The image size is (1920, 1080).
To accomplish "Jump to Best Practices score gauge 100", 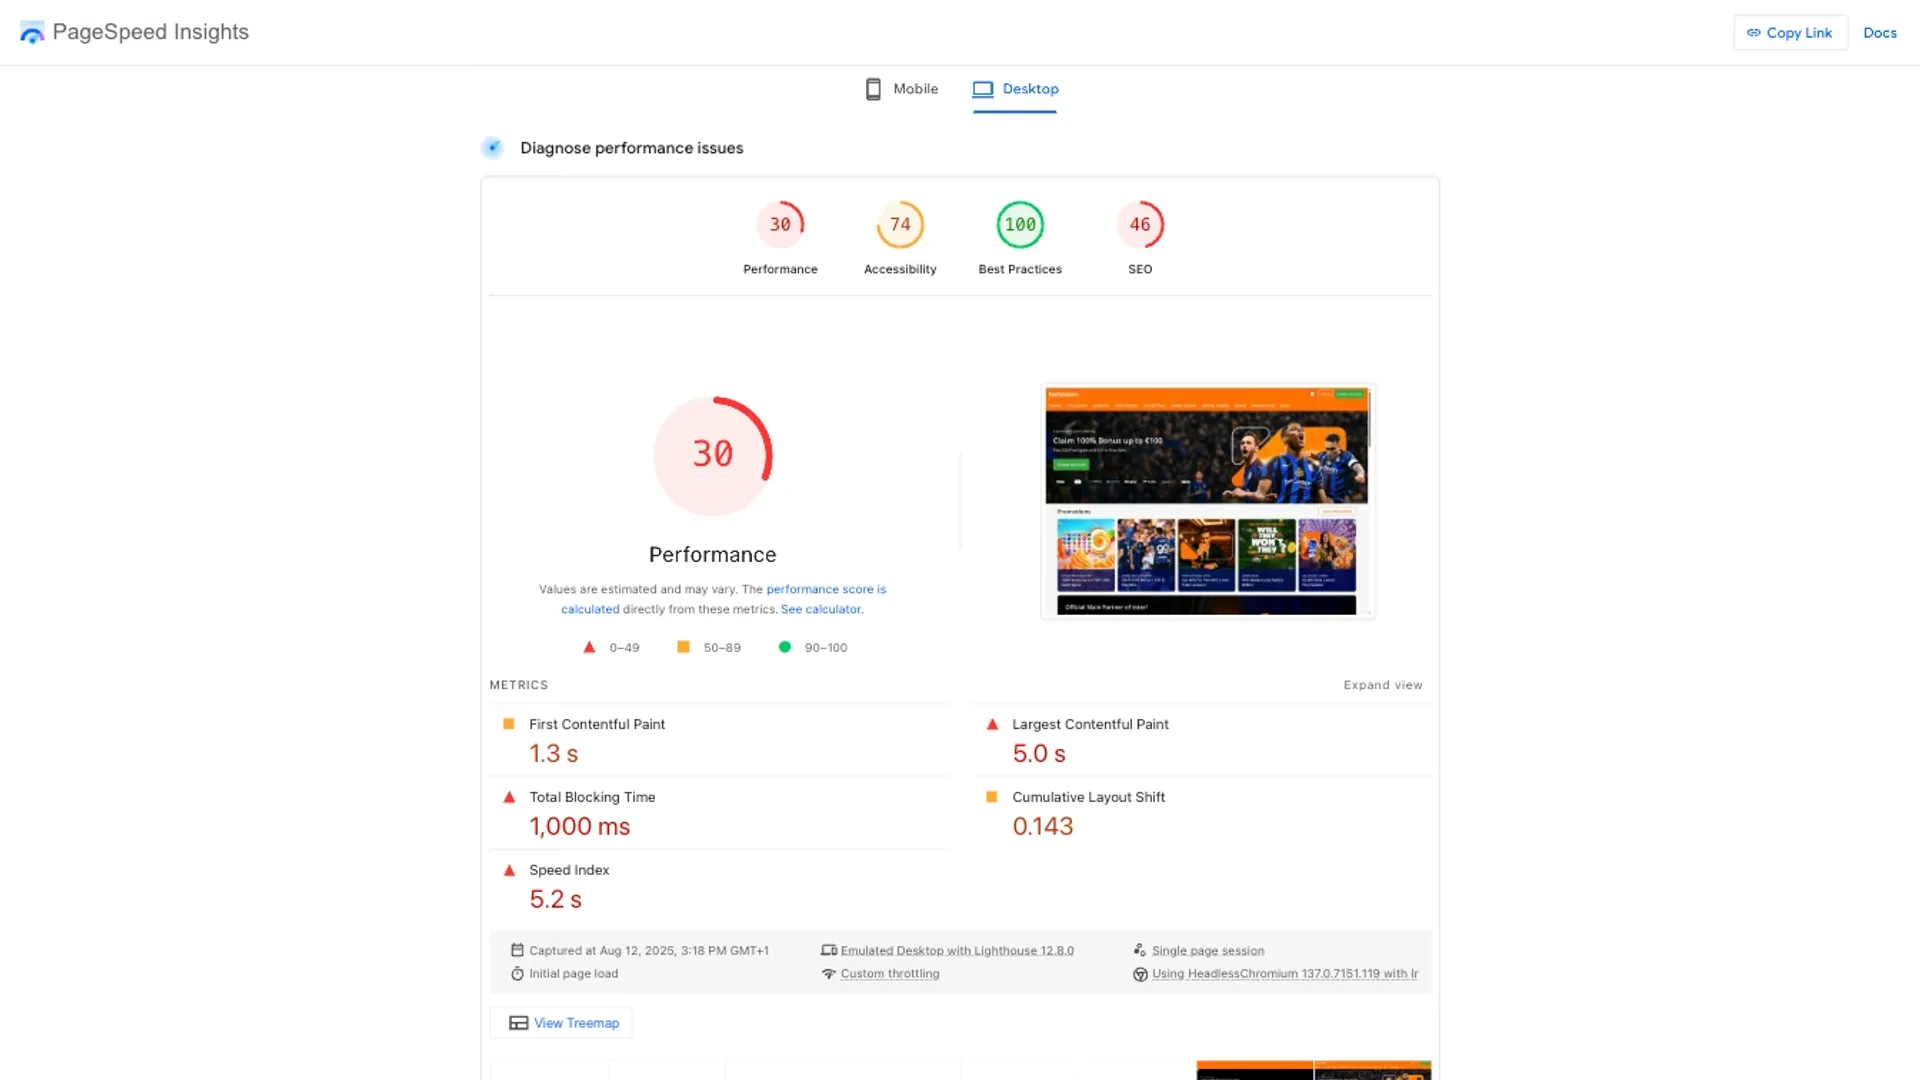I will click(1020, 239).
